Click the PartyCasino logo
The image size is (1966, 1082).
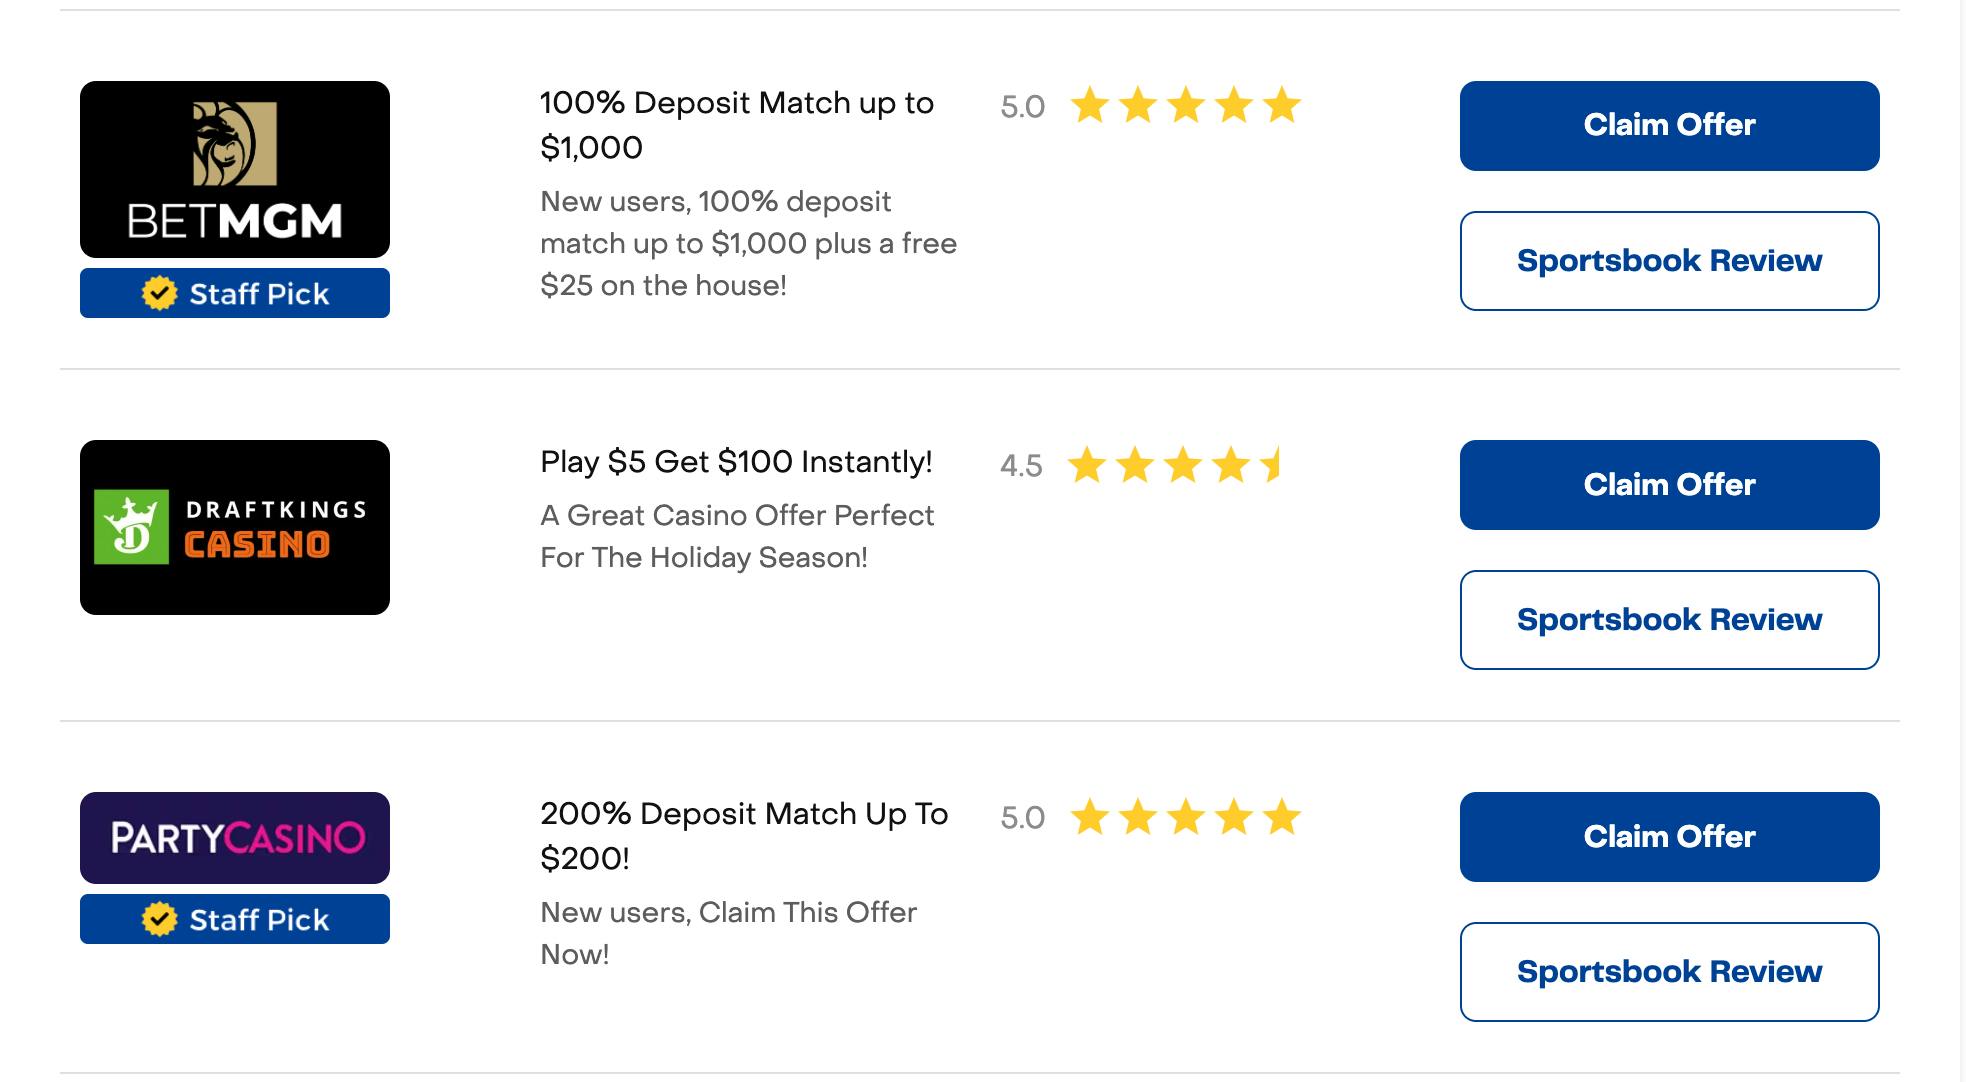(235, 838)
